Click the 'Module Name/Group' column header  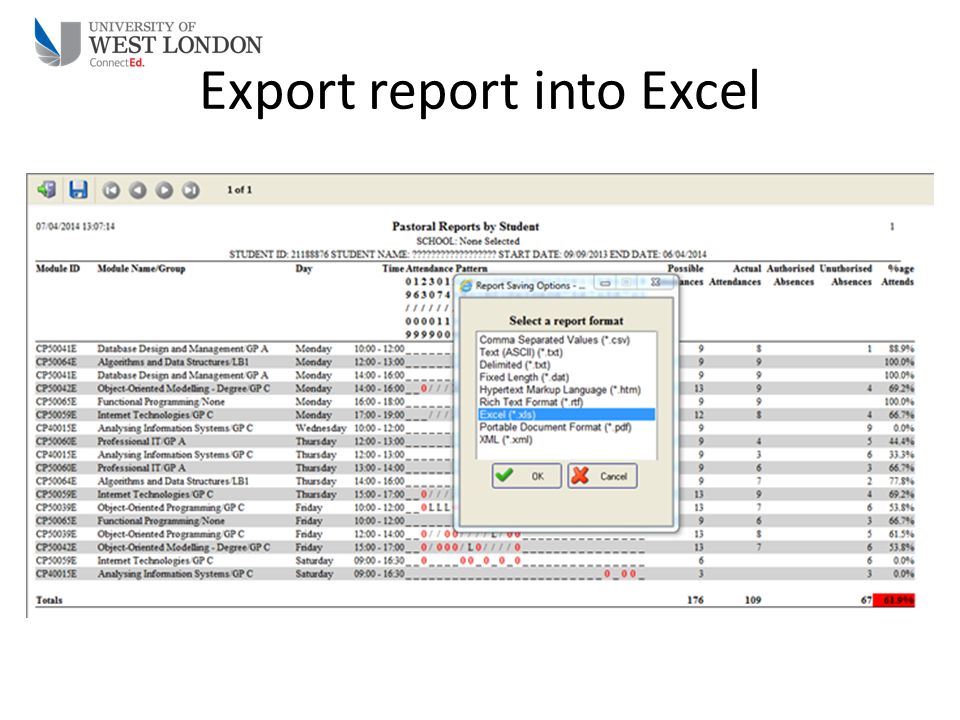tap(141, 269)
